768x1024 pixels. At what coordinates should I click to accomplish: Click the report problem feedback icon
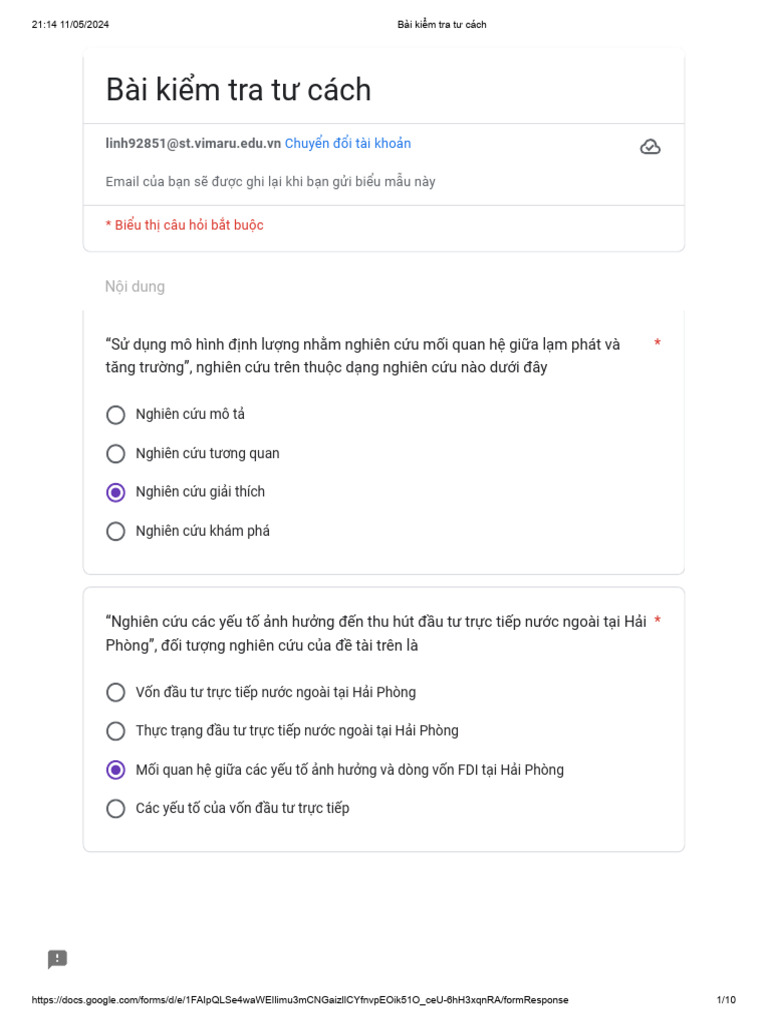[x=58, y=959]
